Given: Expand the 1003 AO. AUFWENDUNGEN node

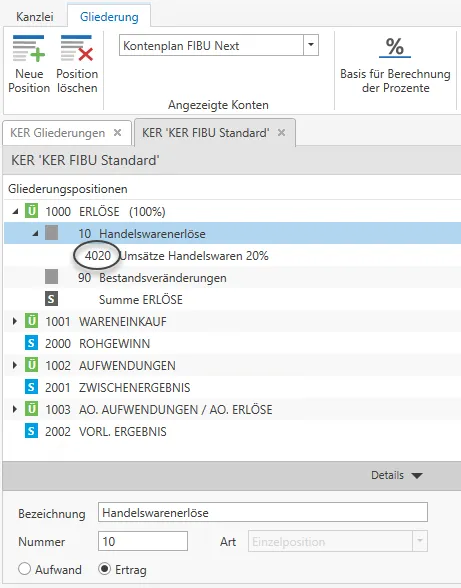Looking at the screenshot, I should click(15, 409).
